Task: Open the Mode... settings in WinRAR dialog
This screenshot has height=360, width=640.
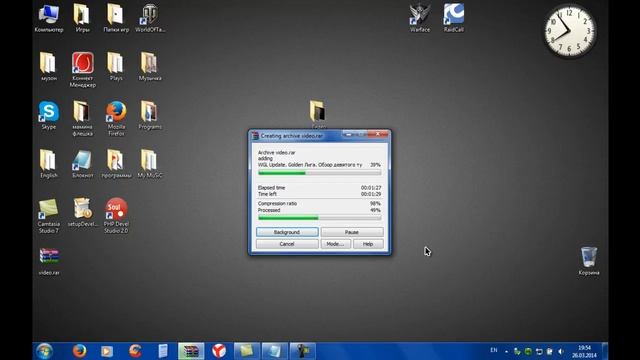Action: (335, 244)
